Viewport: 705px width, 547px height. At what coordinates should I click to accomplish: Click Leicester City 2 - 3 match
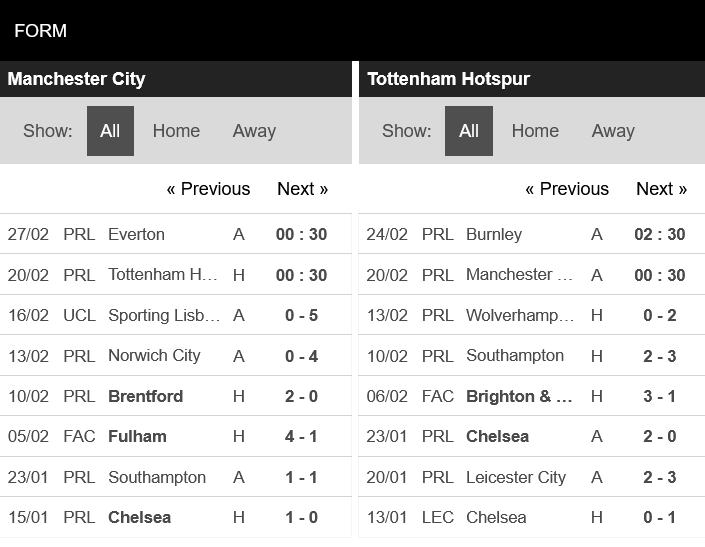pos(516,477)
